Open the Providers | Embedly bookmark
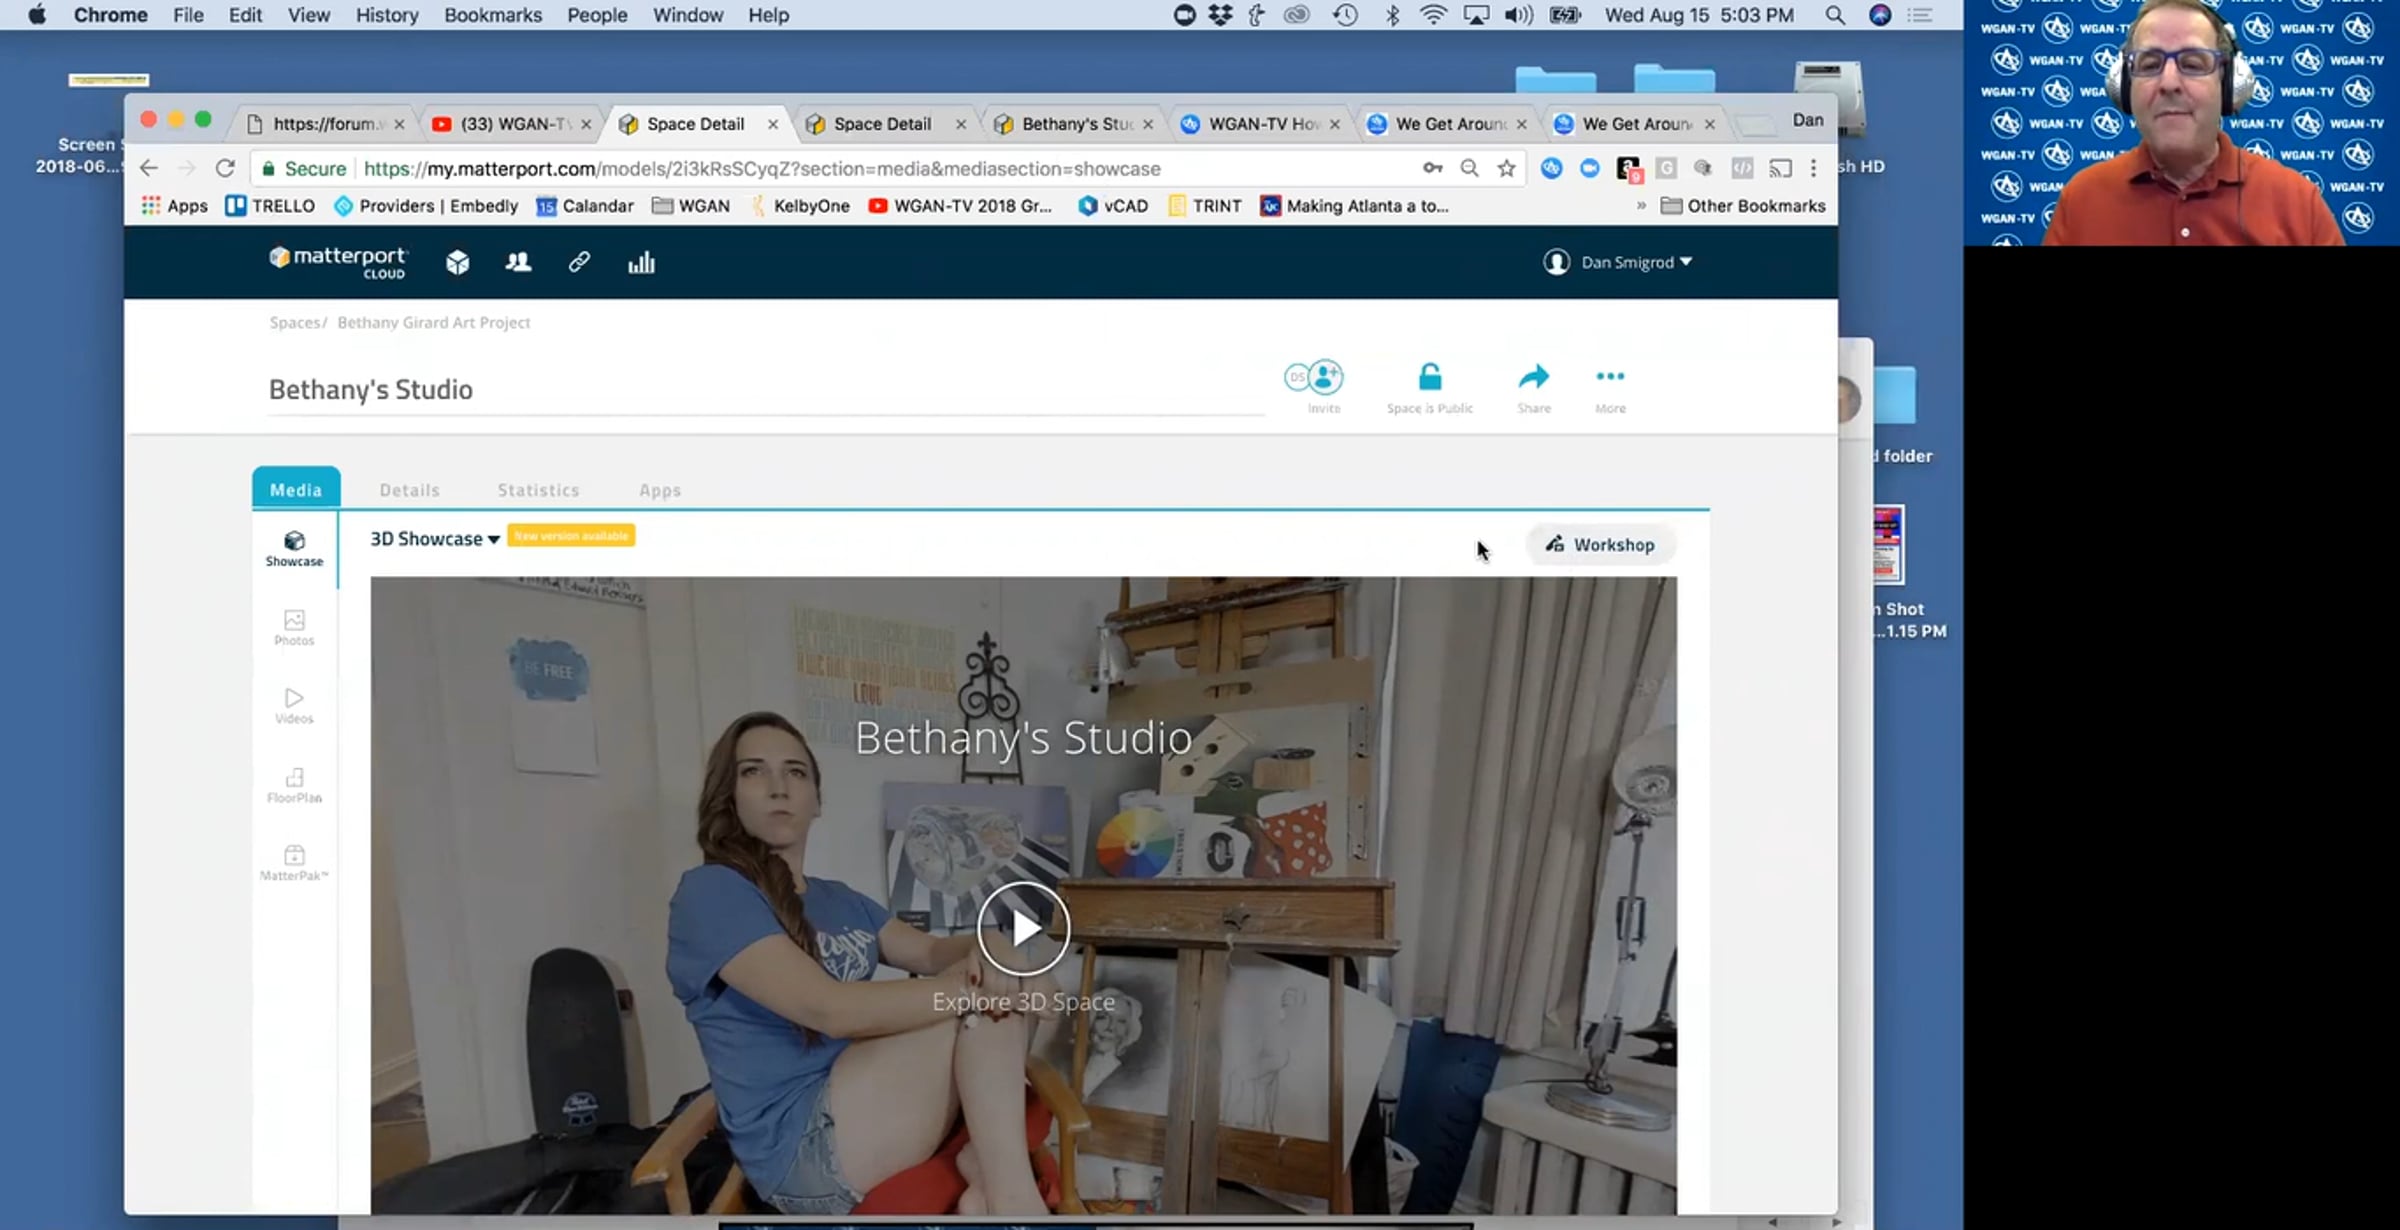The height and width of the screenshot is (1230, 2400). (x=426, y=206)
